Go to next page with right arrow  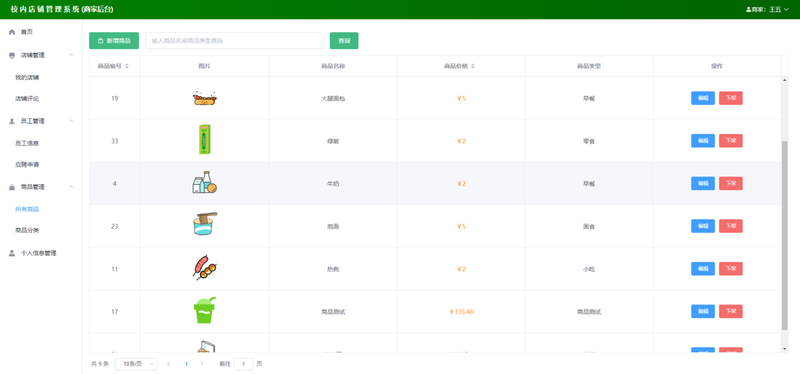(202, 364)
